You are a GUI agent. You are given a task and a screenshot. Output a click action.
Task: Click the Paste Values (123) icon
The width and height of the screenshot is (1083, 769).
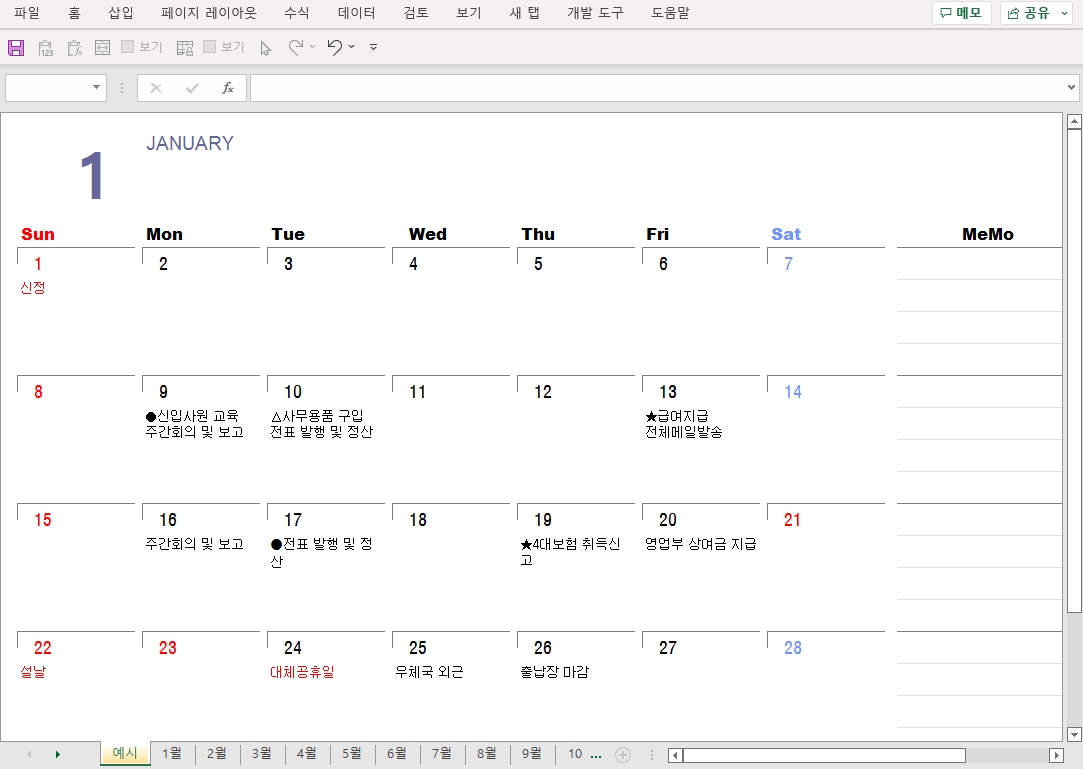46,48
